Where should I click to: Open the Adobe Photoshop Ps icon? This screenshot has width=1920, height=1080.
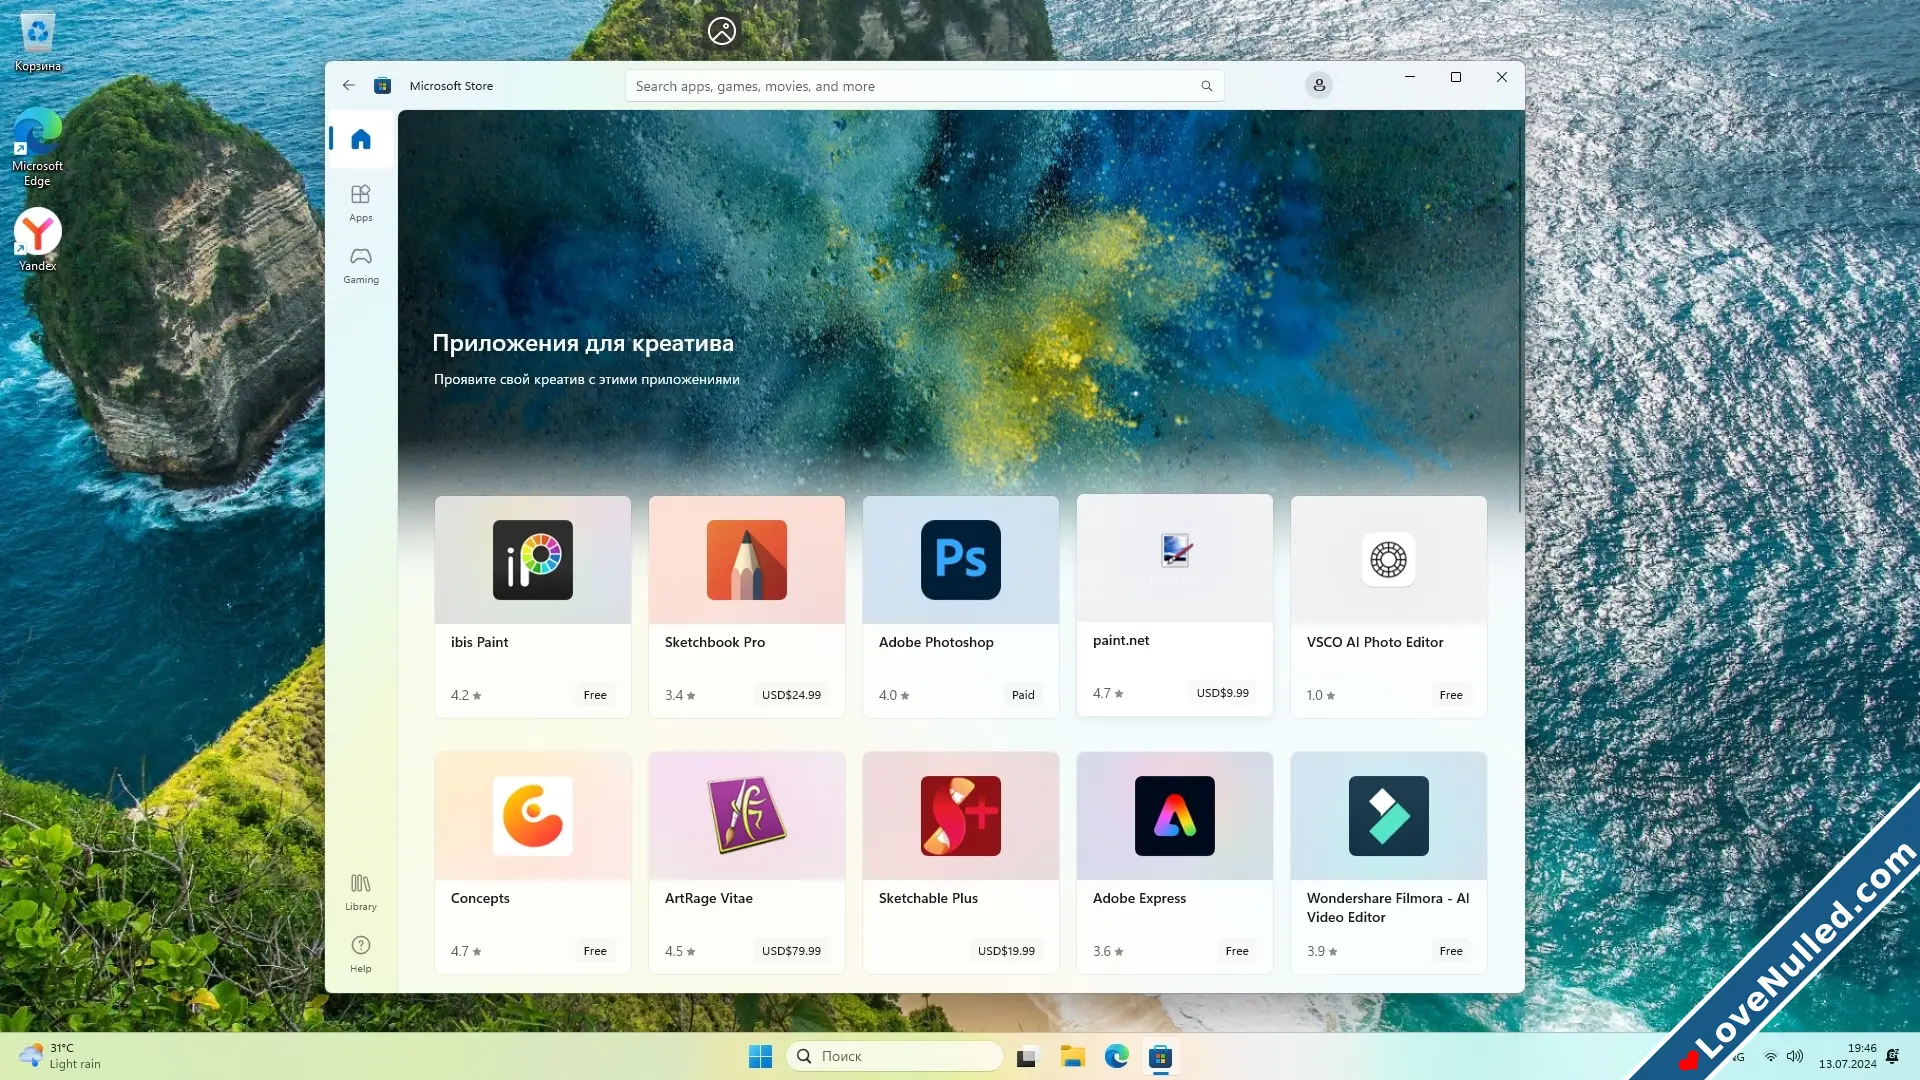961,560
